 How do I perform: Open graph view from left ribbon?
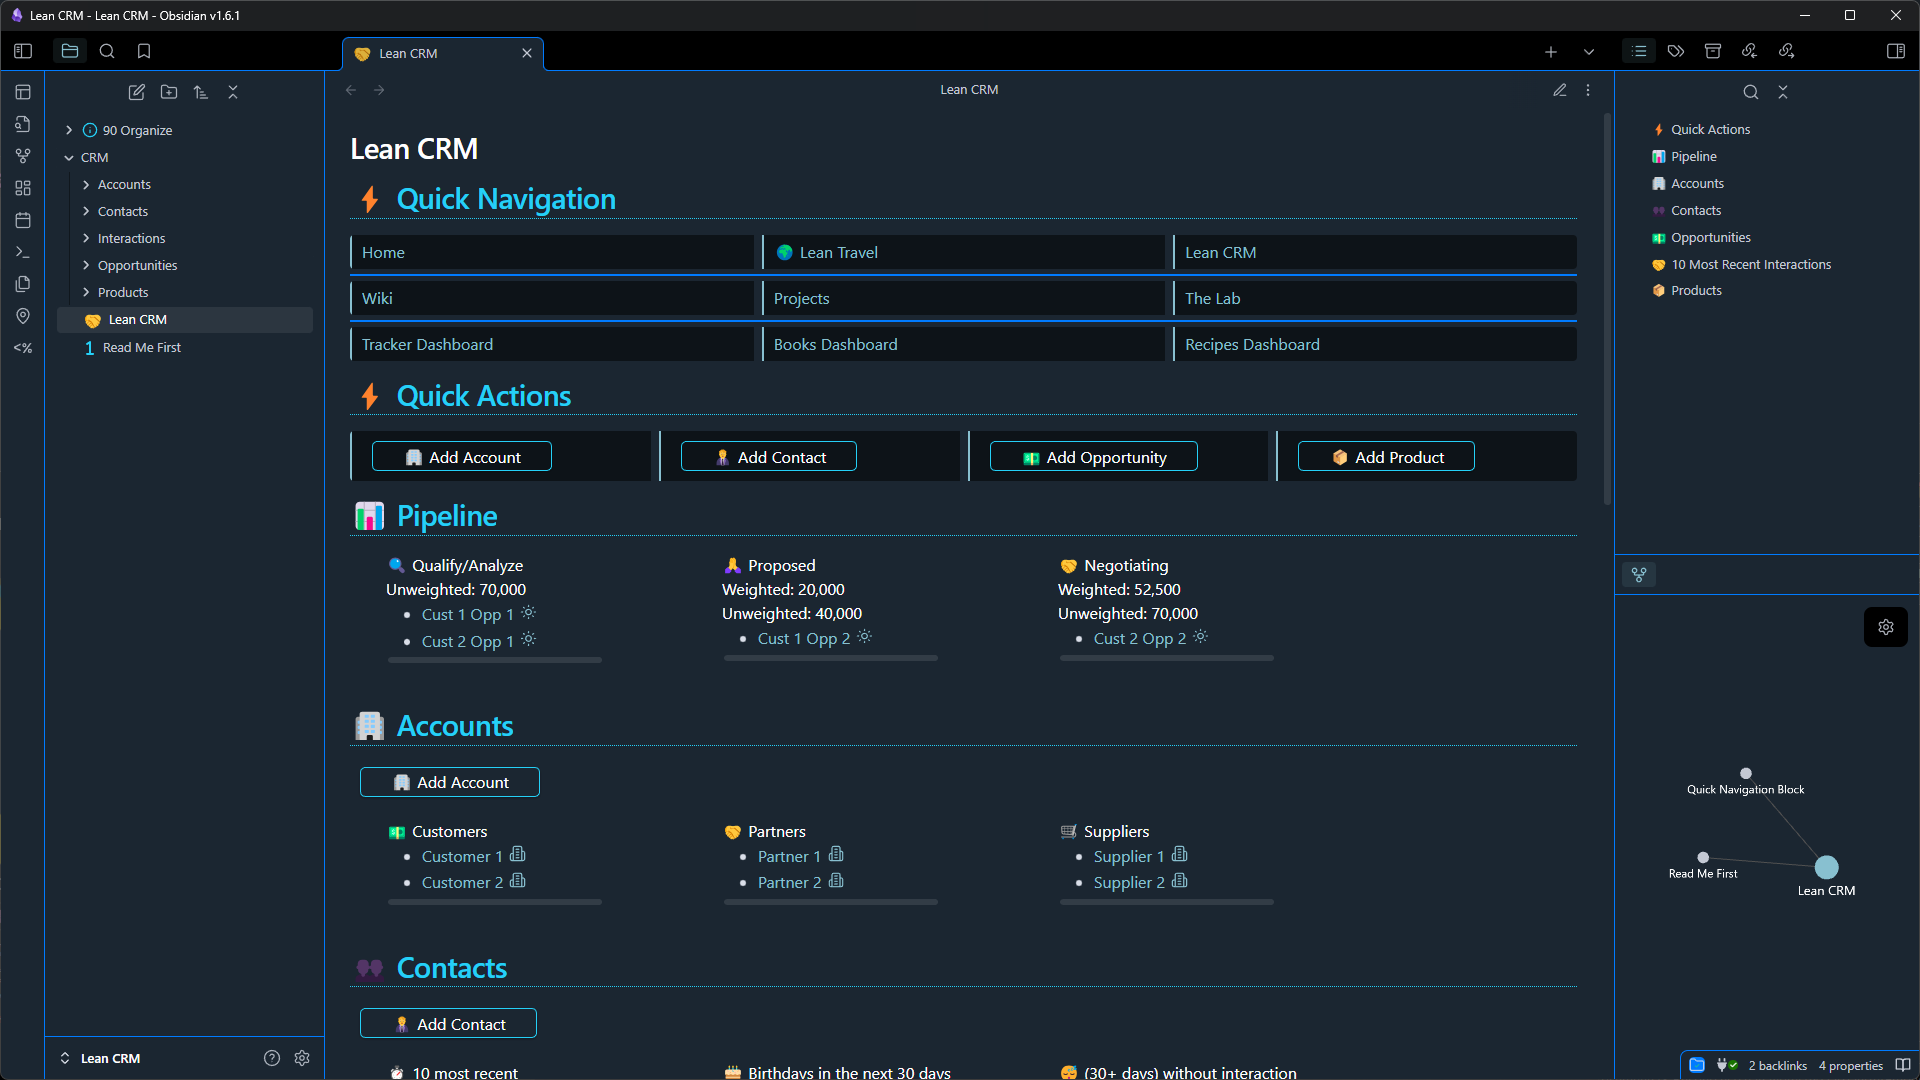(23, 156)
